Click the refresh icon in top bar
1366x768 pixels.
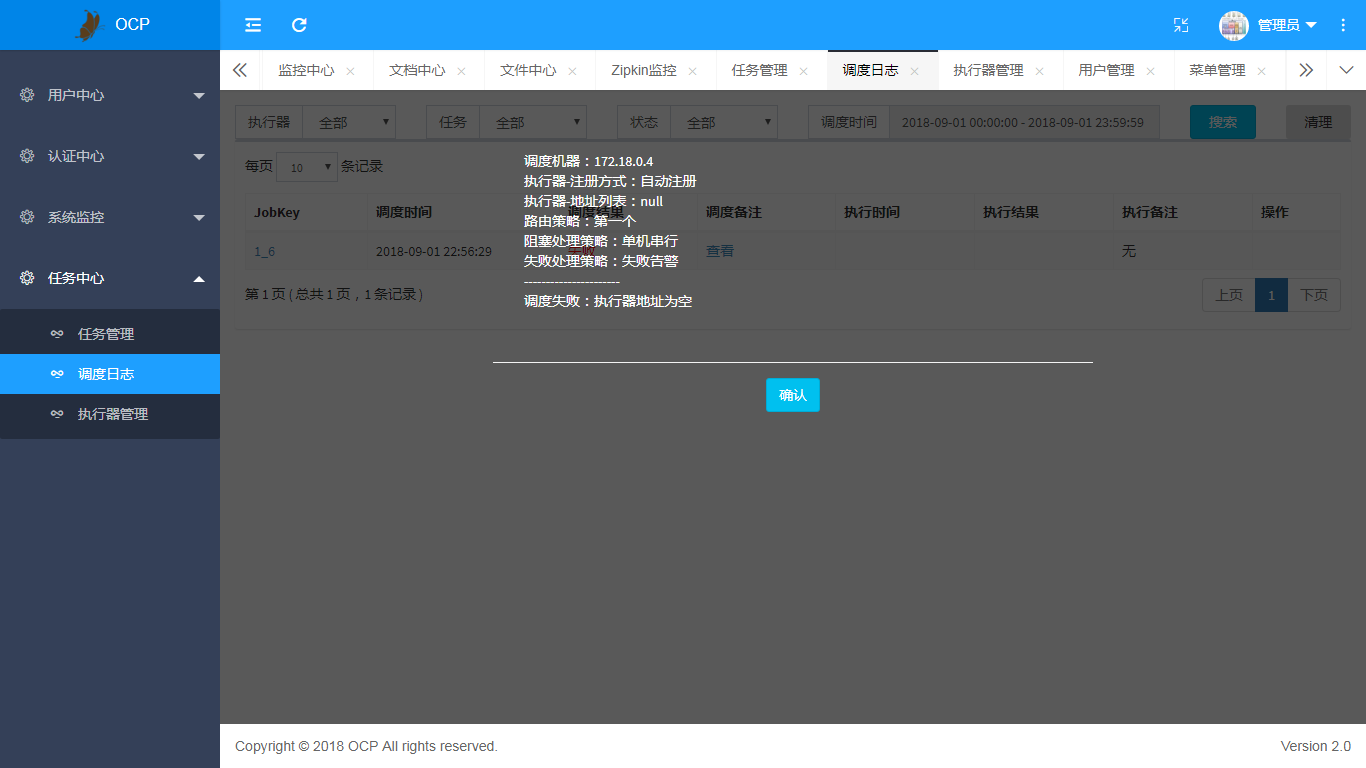(299, 25)
